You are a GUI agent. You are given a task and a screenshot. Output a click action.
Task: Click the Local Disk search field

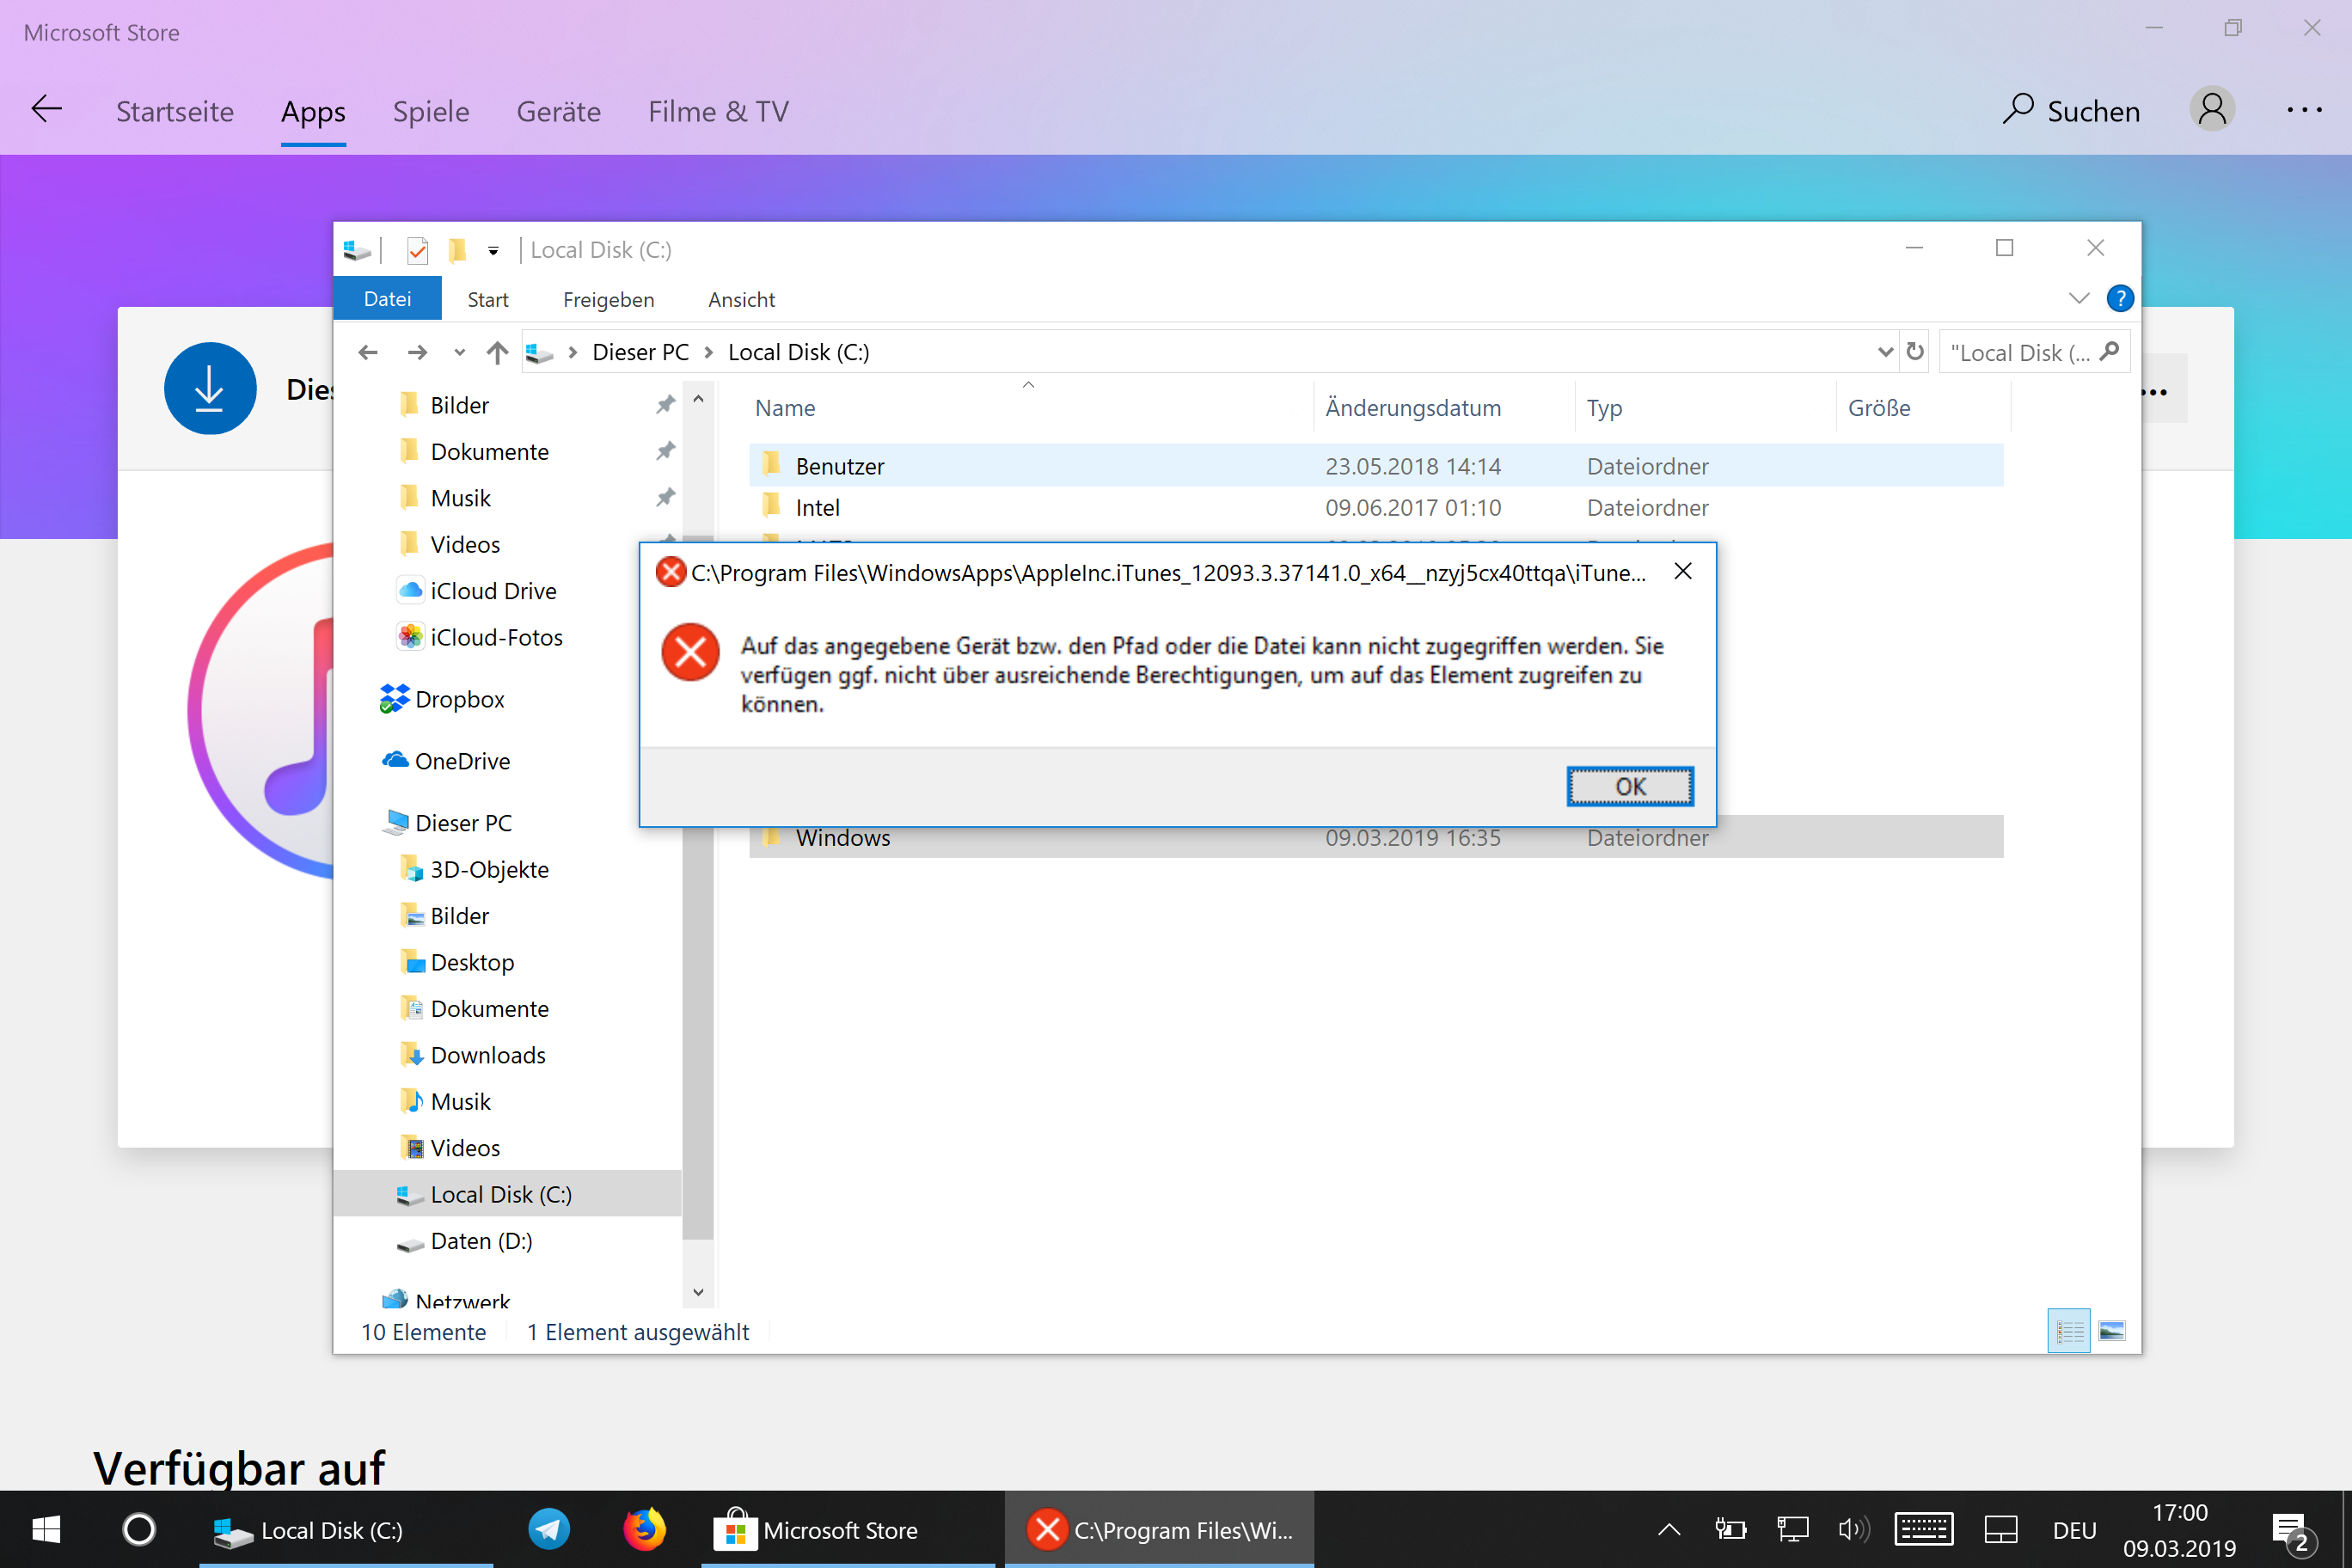pos(2034,352)
